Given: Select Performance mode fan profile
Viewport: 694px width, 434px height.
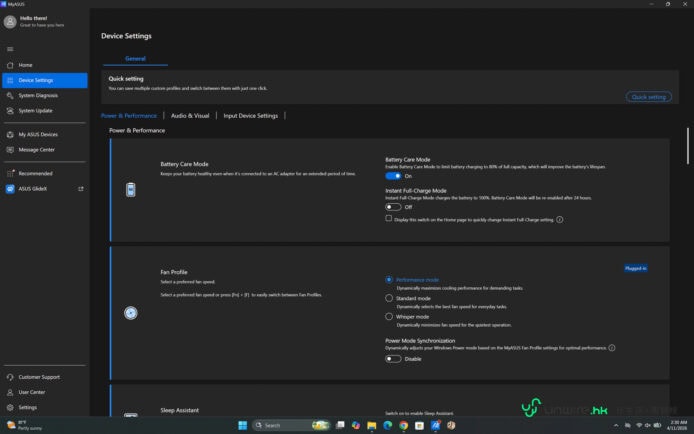Looking at the screenshot, I should pyautogui.click(x=389, y=280).
